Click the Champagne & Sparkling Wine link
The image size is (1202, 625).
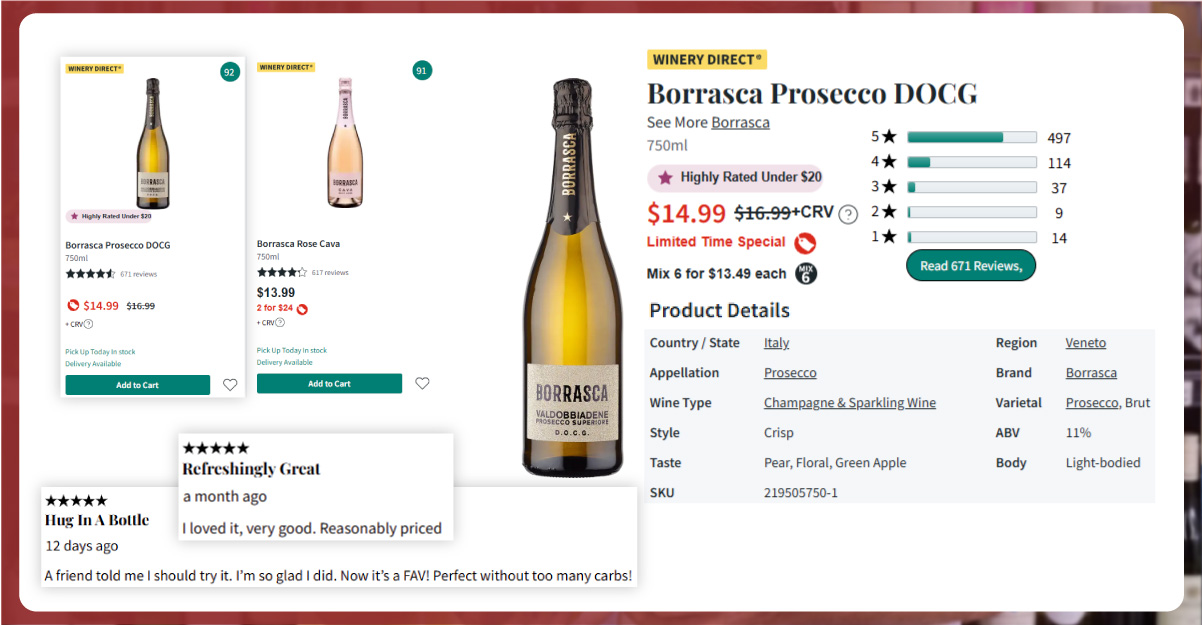[x=849, y=403]
